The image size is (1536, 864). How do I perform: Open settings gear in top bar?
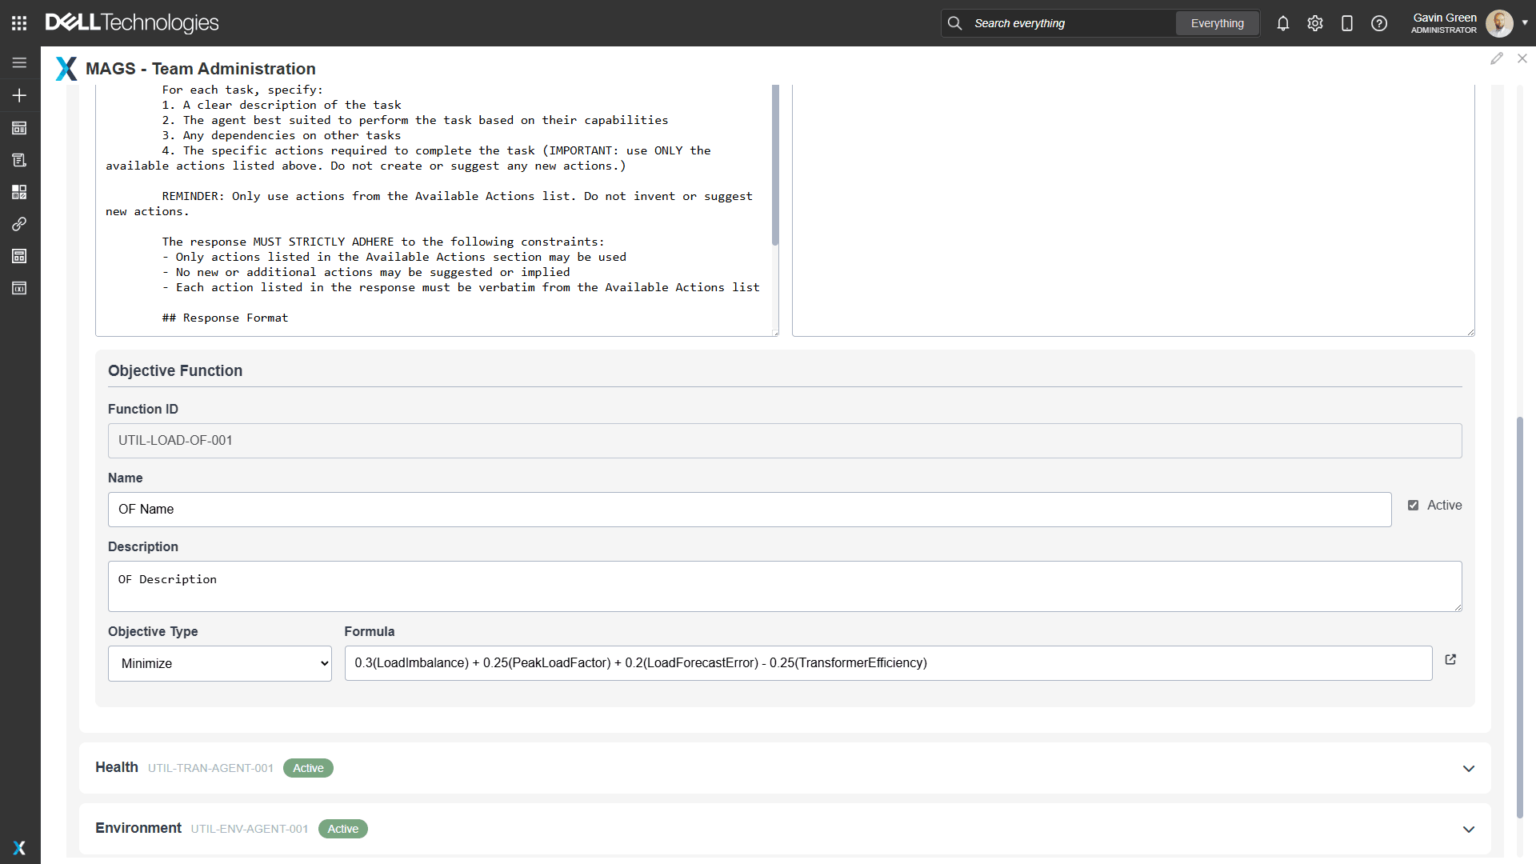1315,23
